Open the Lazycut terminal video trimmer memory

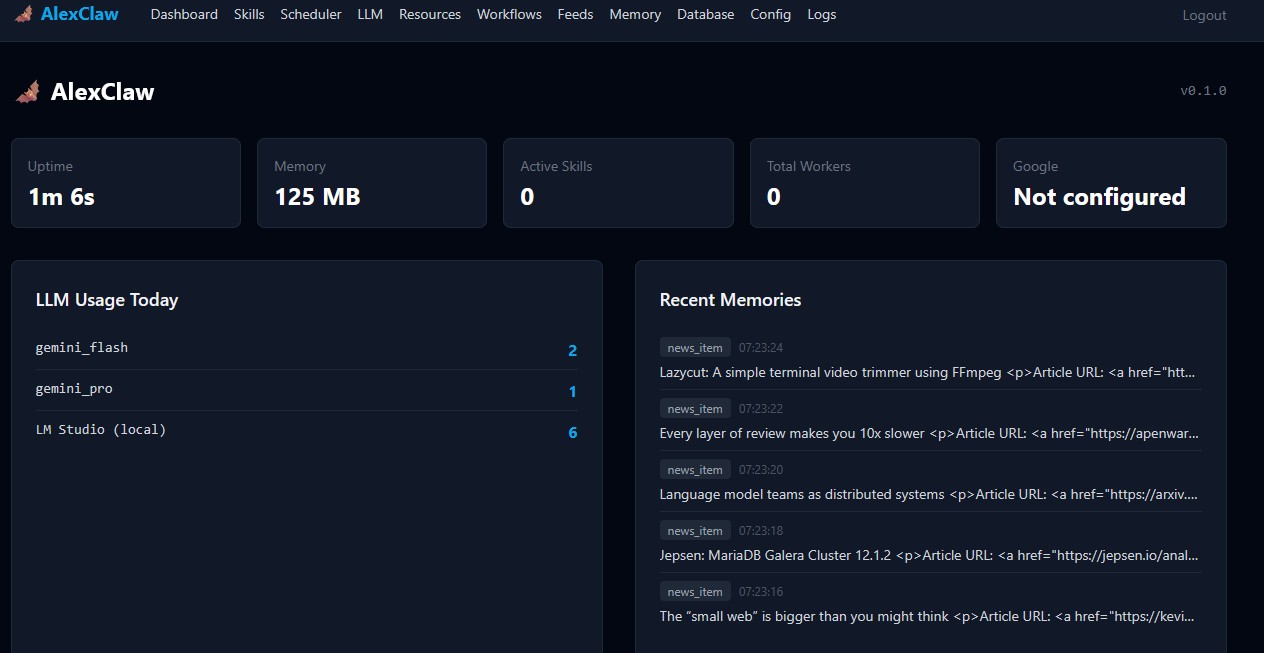pos(928,372)
